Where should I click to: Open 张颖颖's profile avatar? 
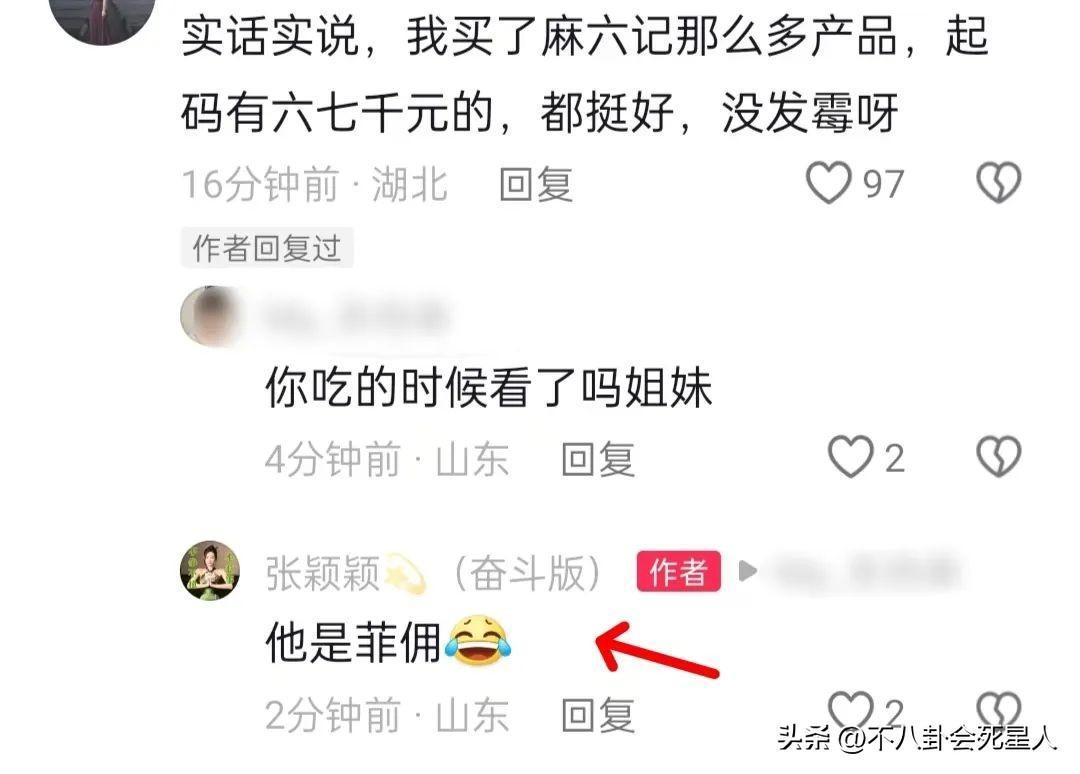tap(210, 570)
